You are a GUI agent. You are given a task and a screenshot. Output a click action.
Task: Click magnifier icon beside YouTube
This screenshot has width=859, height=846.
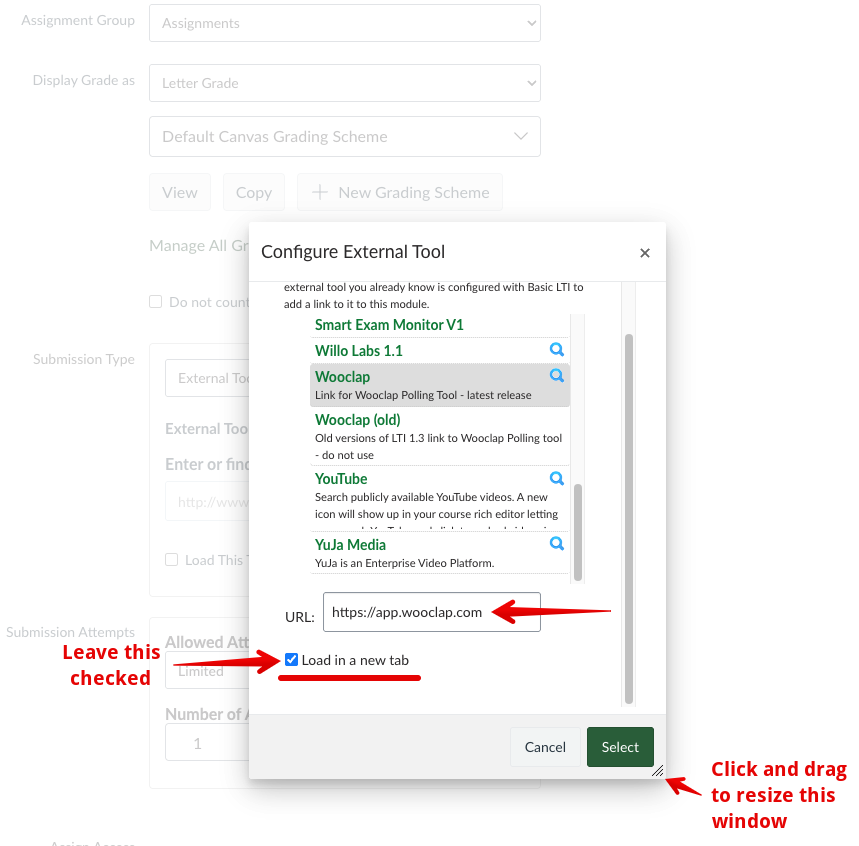pos(557,478)
